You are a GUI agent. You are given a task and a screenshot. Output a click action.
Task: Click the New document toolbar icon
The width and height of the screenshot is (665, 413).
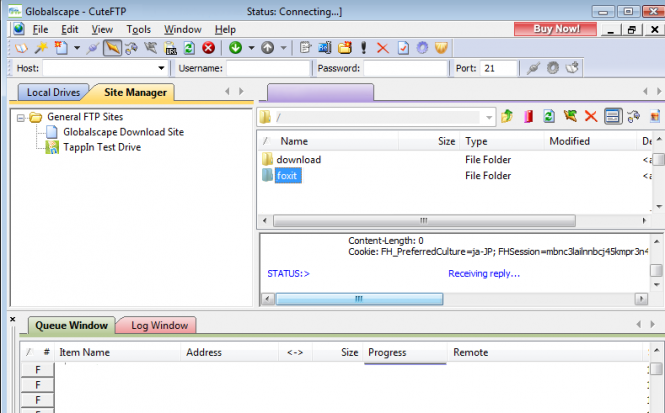point(61,48)
